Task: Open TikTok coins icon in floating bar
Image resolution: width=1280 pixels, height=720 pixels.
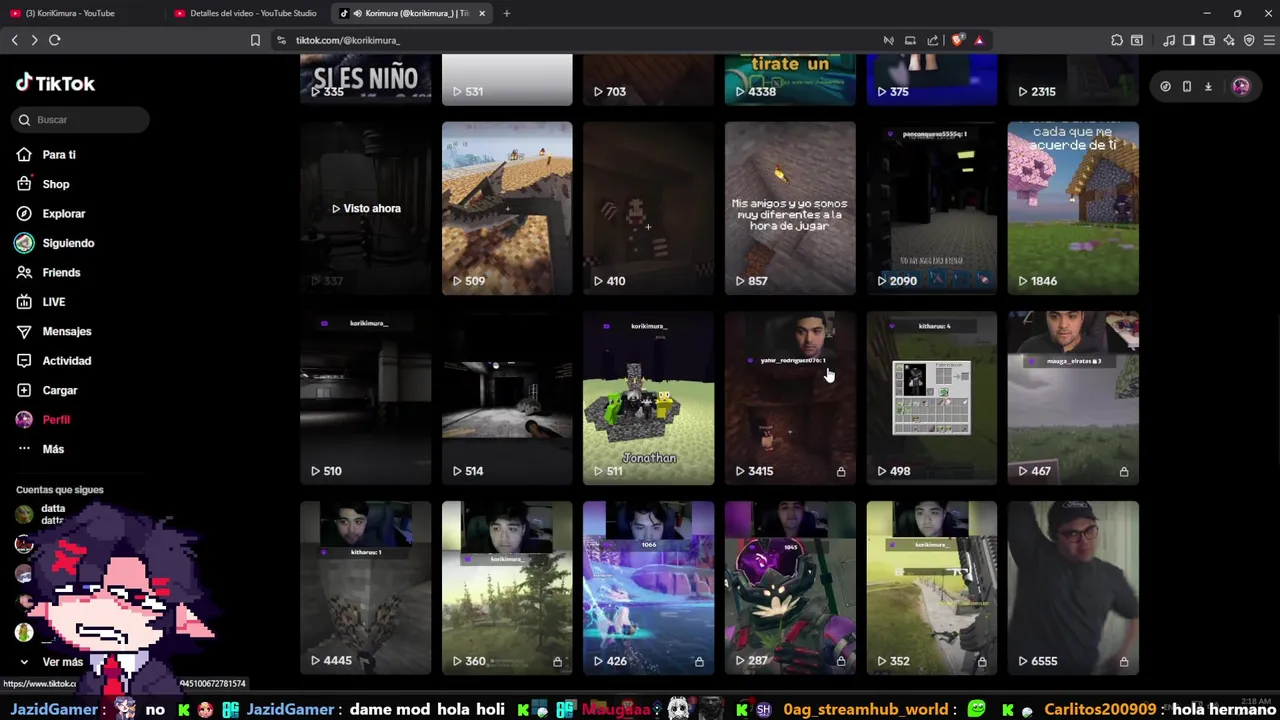Action: click(1165, 87)
